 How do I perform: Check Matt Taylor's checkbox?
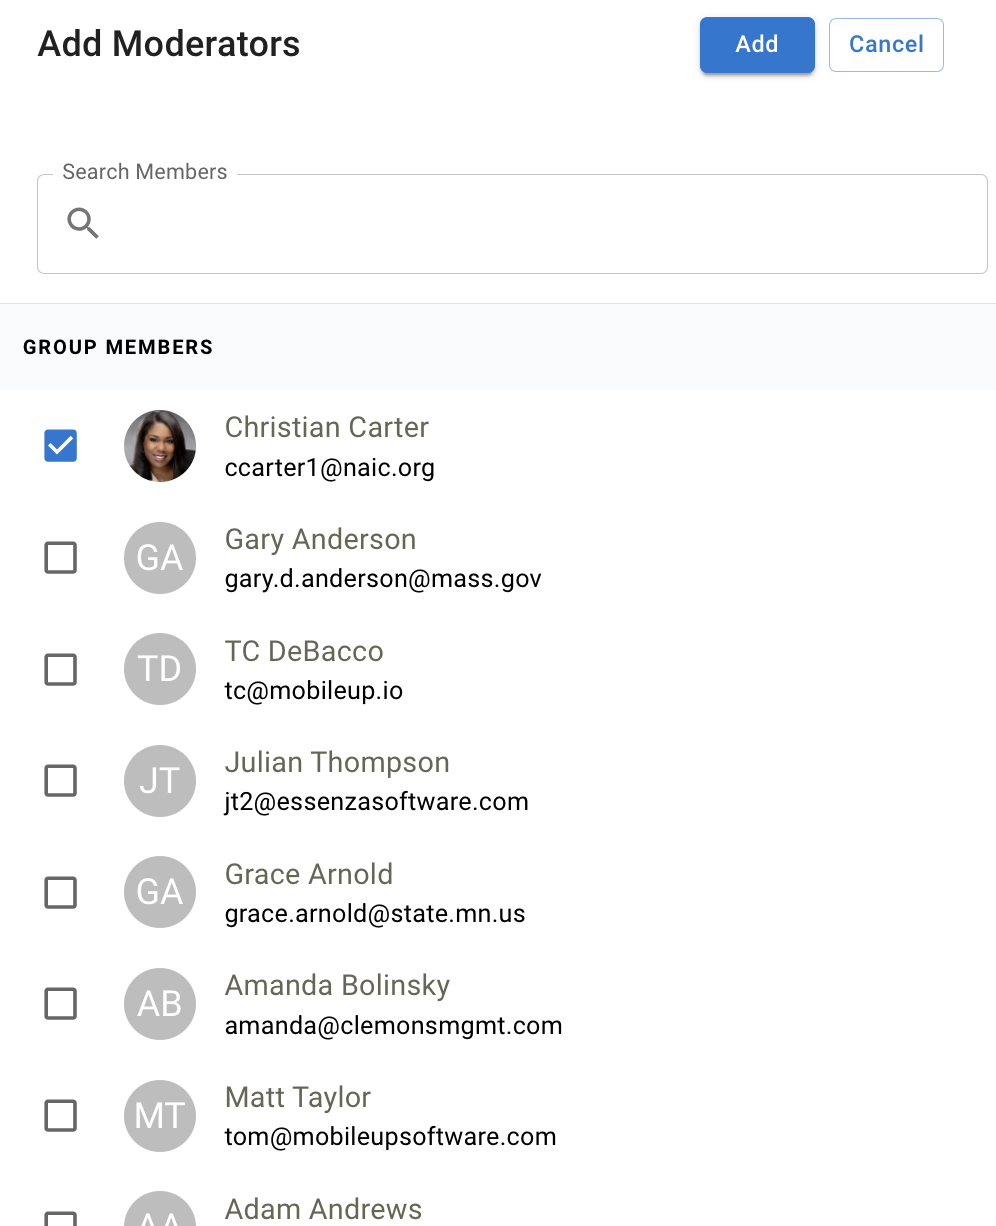point(61,1116)
